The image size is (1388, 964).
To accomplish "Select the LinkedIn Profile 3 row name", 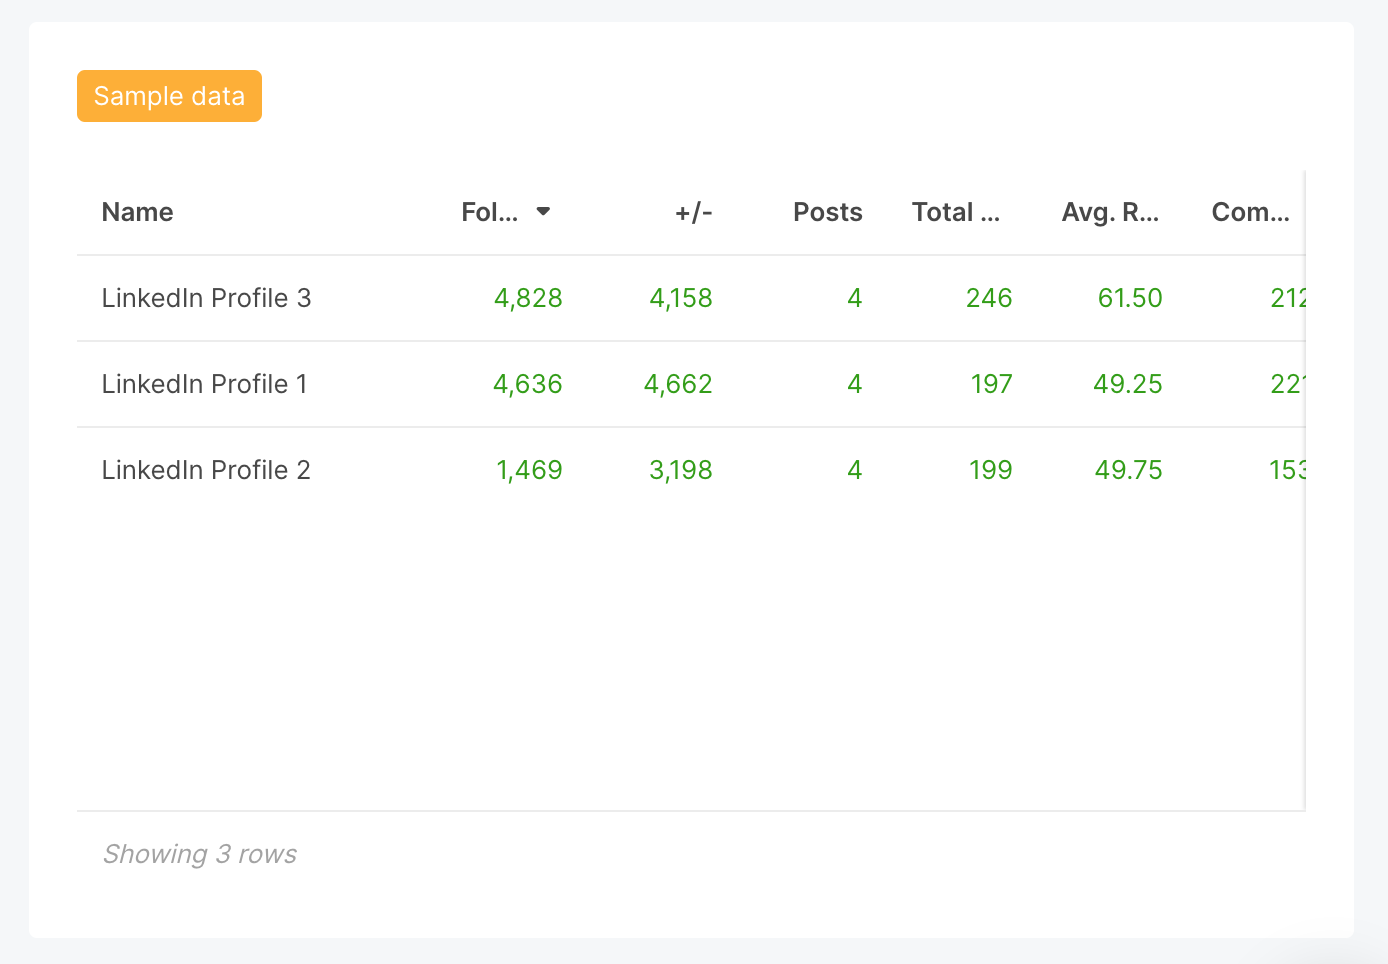I will tap(206, 297).
